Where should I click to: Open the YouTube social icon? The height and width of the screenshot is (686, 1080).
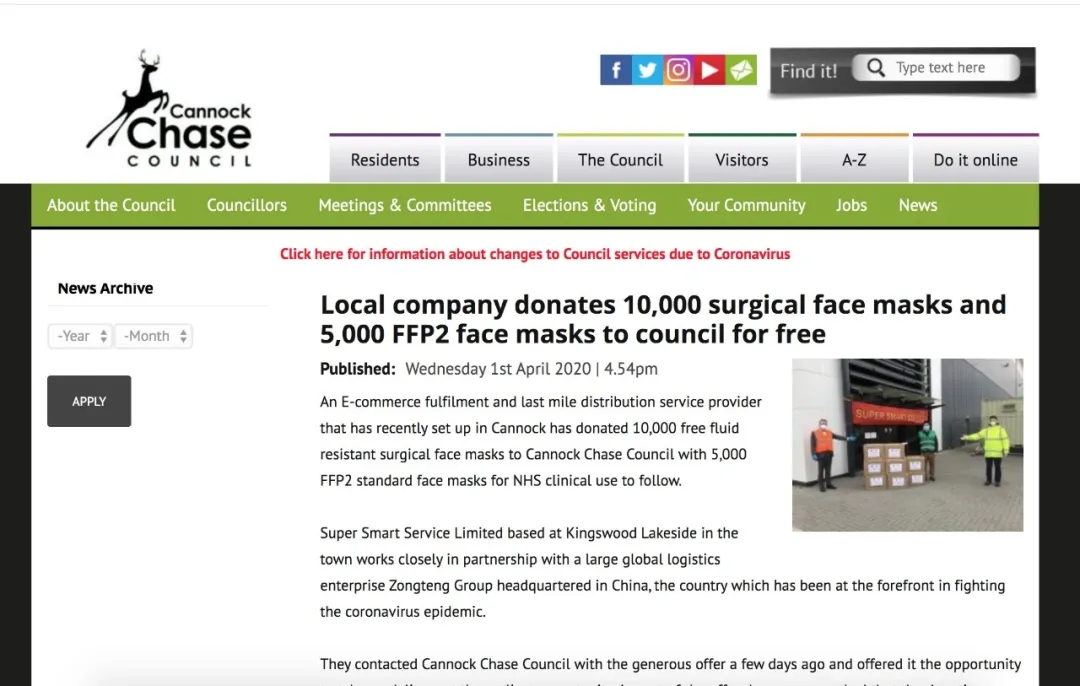coord(709,70)
